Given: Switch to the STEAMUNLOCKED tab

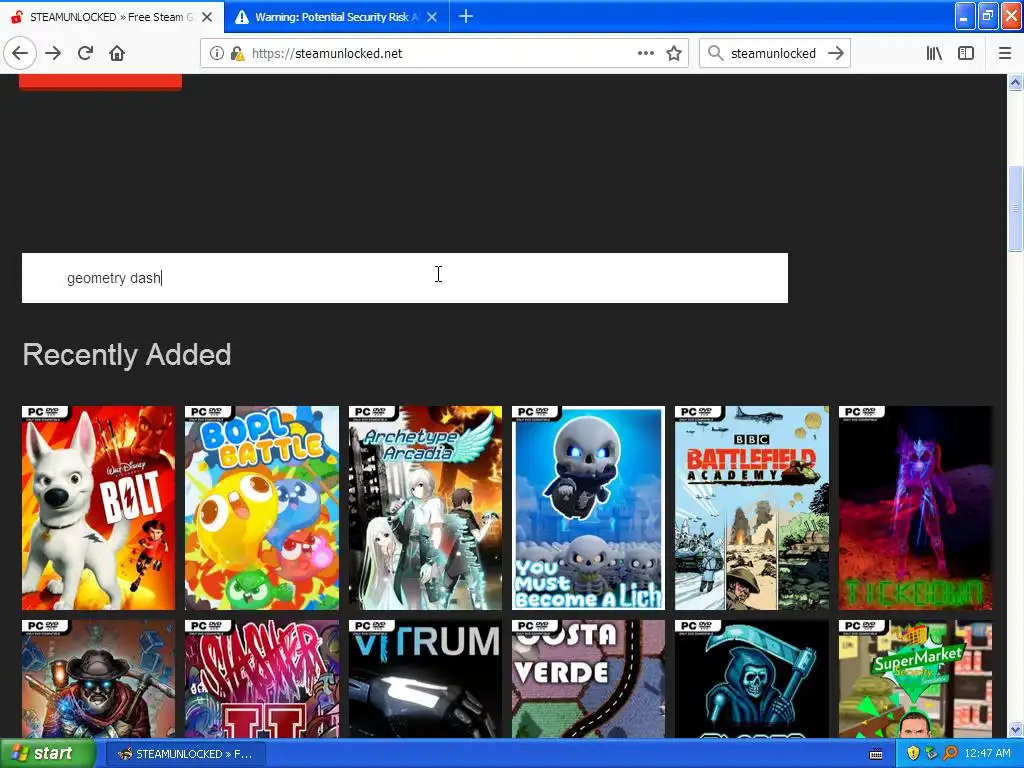Looking at the screenshot, I should 111,17.
